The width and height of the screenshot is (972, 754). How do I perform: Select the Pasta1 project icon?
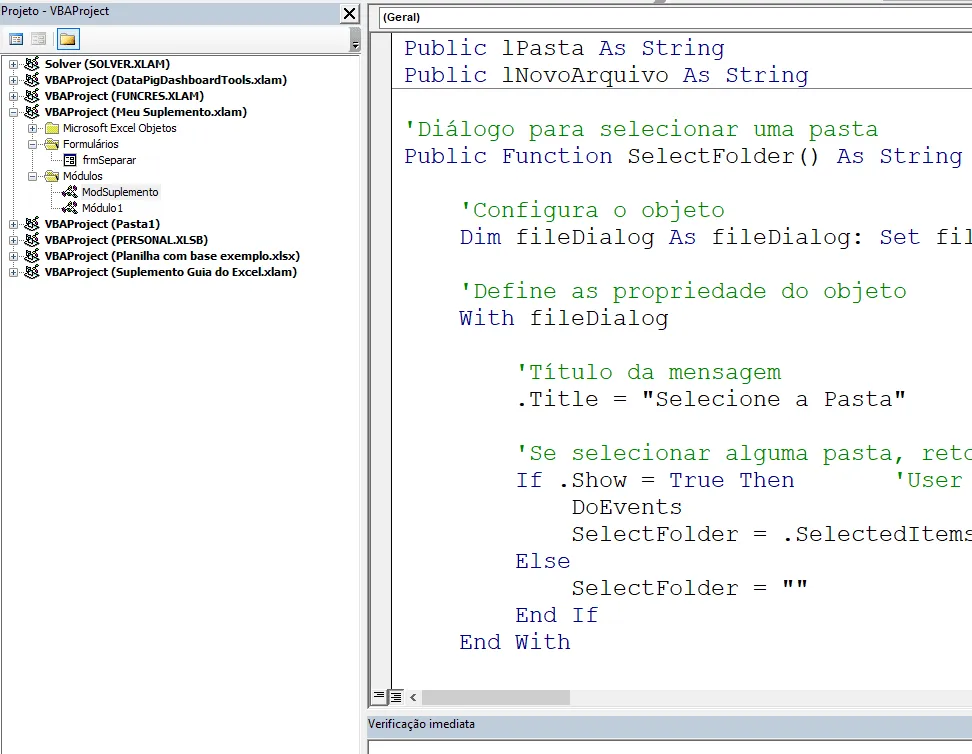32,223
